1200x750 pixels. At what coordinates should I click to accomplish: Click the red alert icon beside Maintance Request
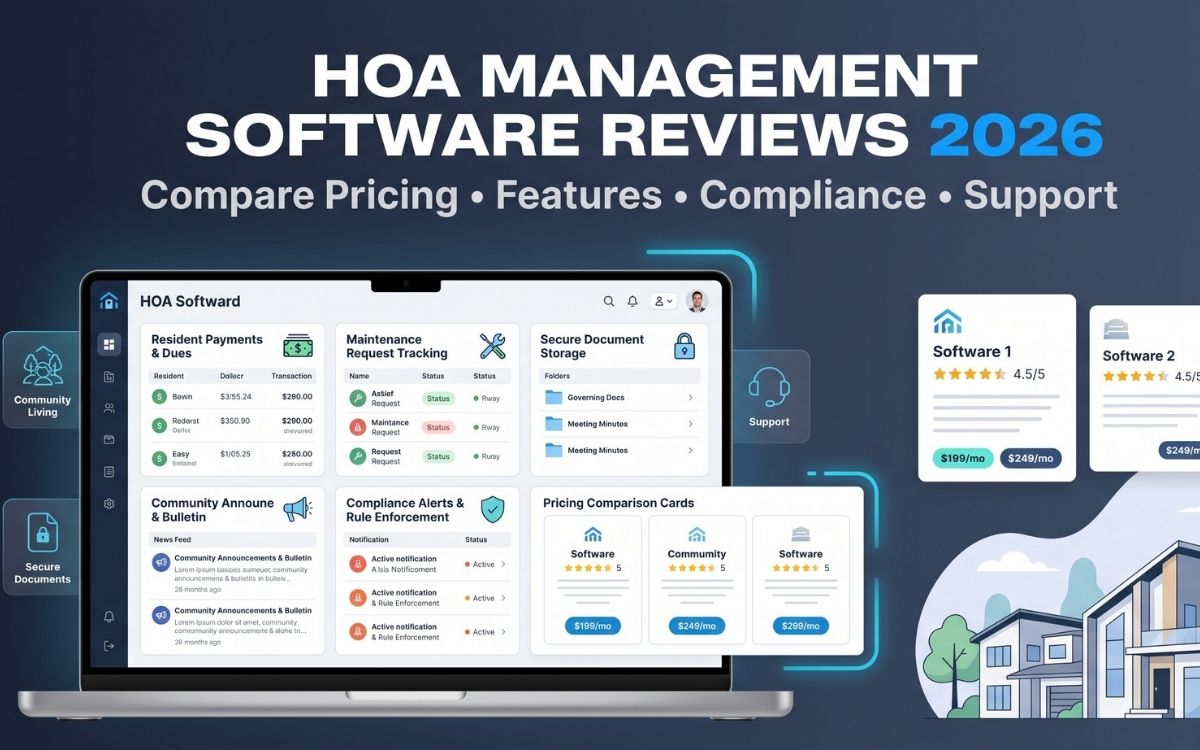357,427
